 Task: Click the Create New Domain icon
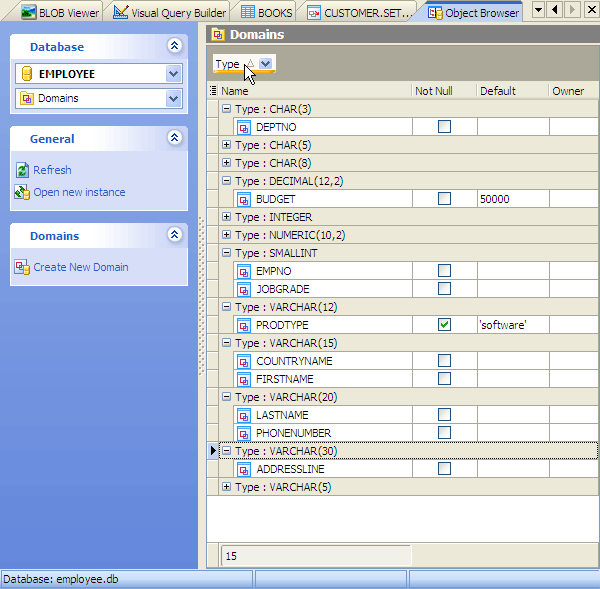tap(22, 267)
